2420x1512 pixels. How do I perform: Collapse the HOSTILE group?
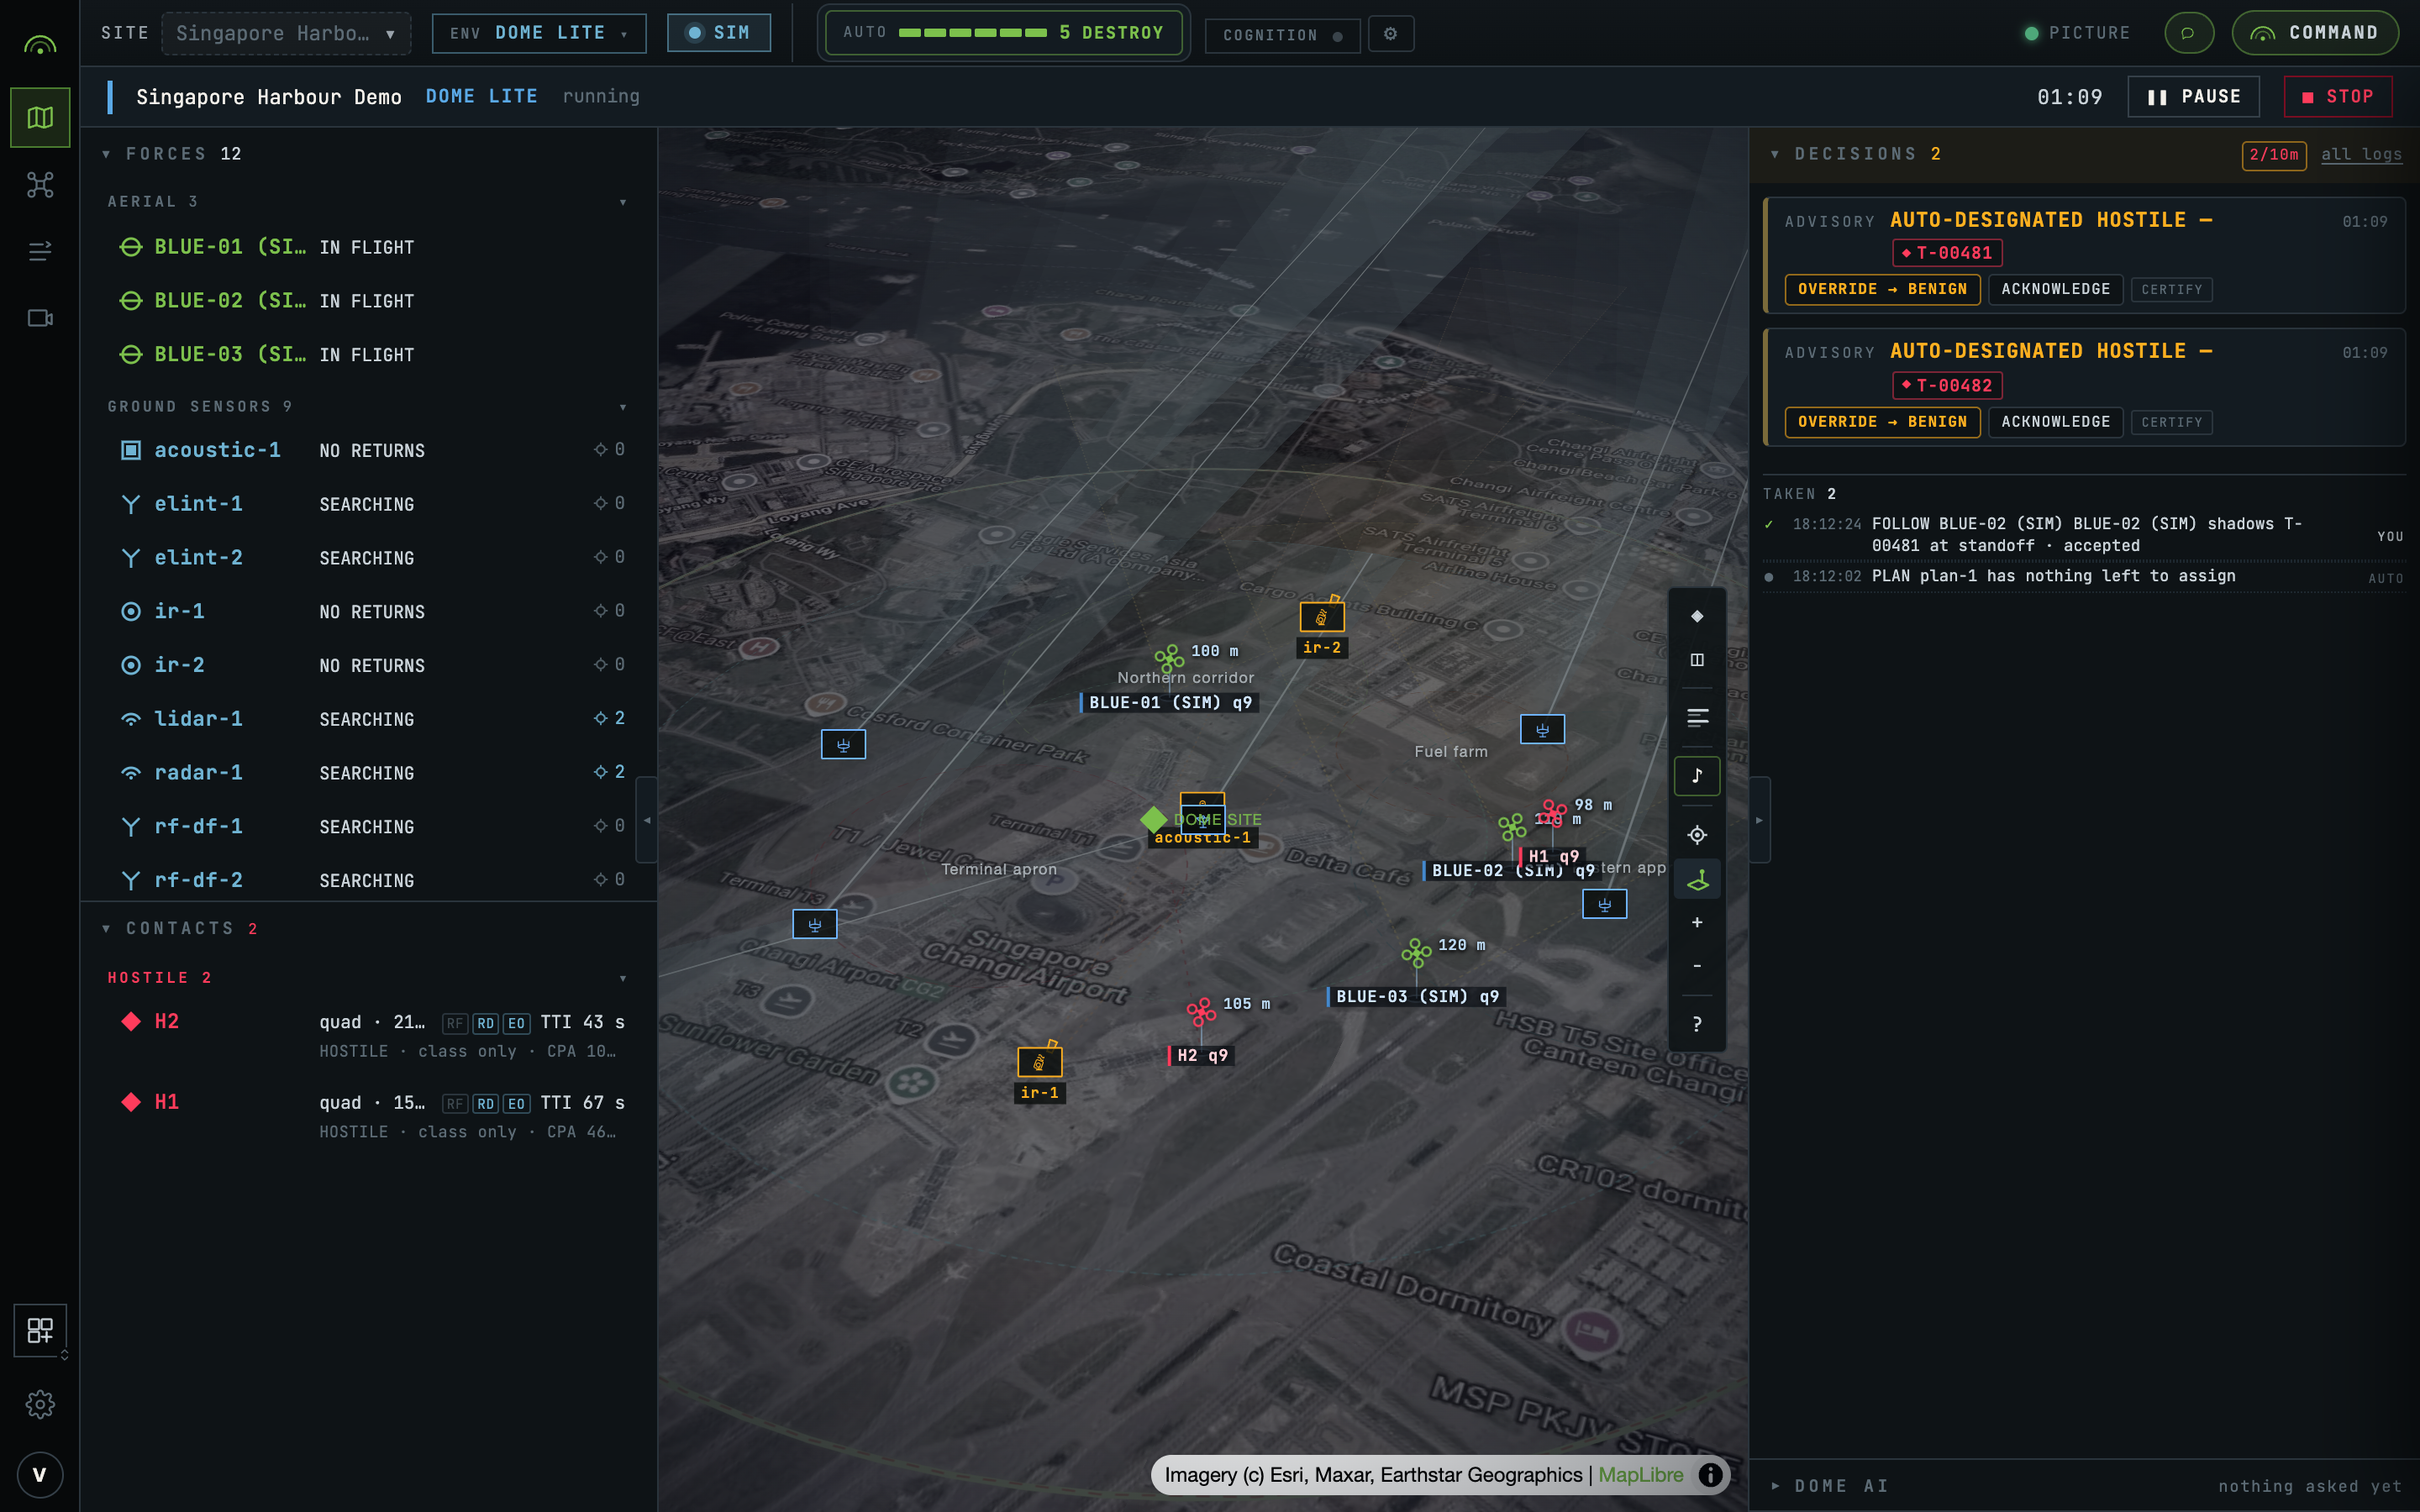click(623, 978)
